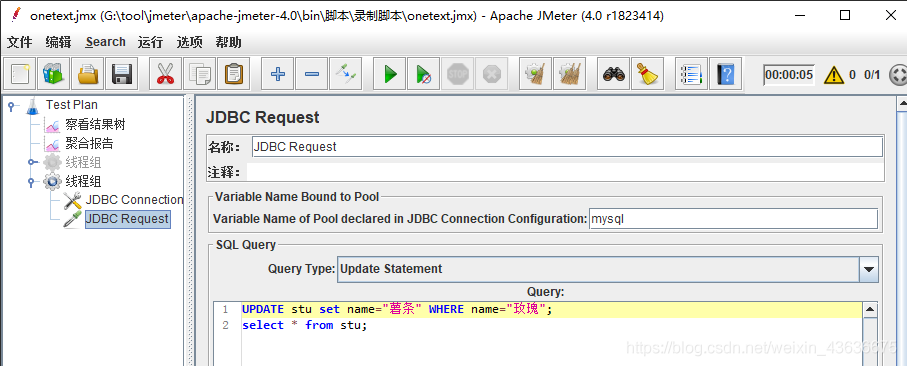The image size is (907, 366).
Task: Click the Shutdown threads icon
Action: 492,74
